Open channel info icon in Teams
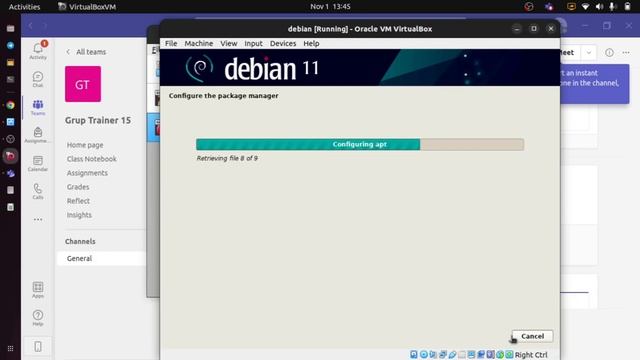 point(609,53)
